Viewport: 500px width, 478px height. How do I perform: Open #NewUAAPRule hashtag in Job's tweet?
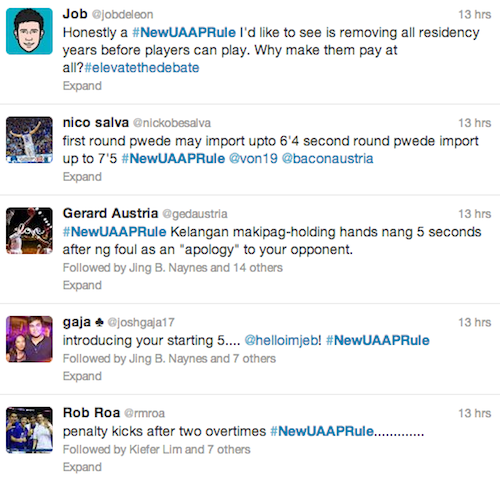184,32
